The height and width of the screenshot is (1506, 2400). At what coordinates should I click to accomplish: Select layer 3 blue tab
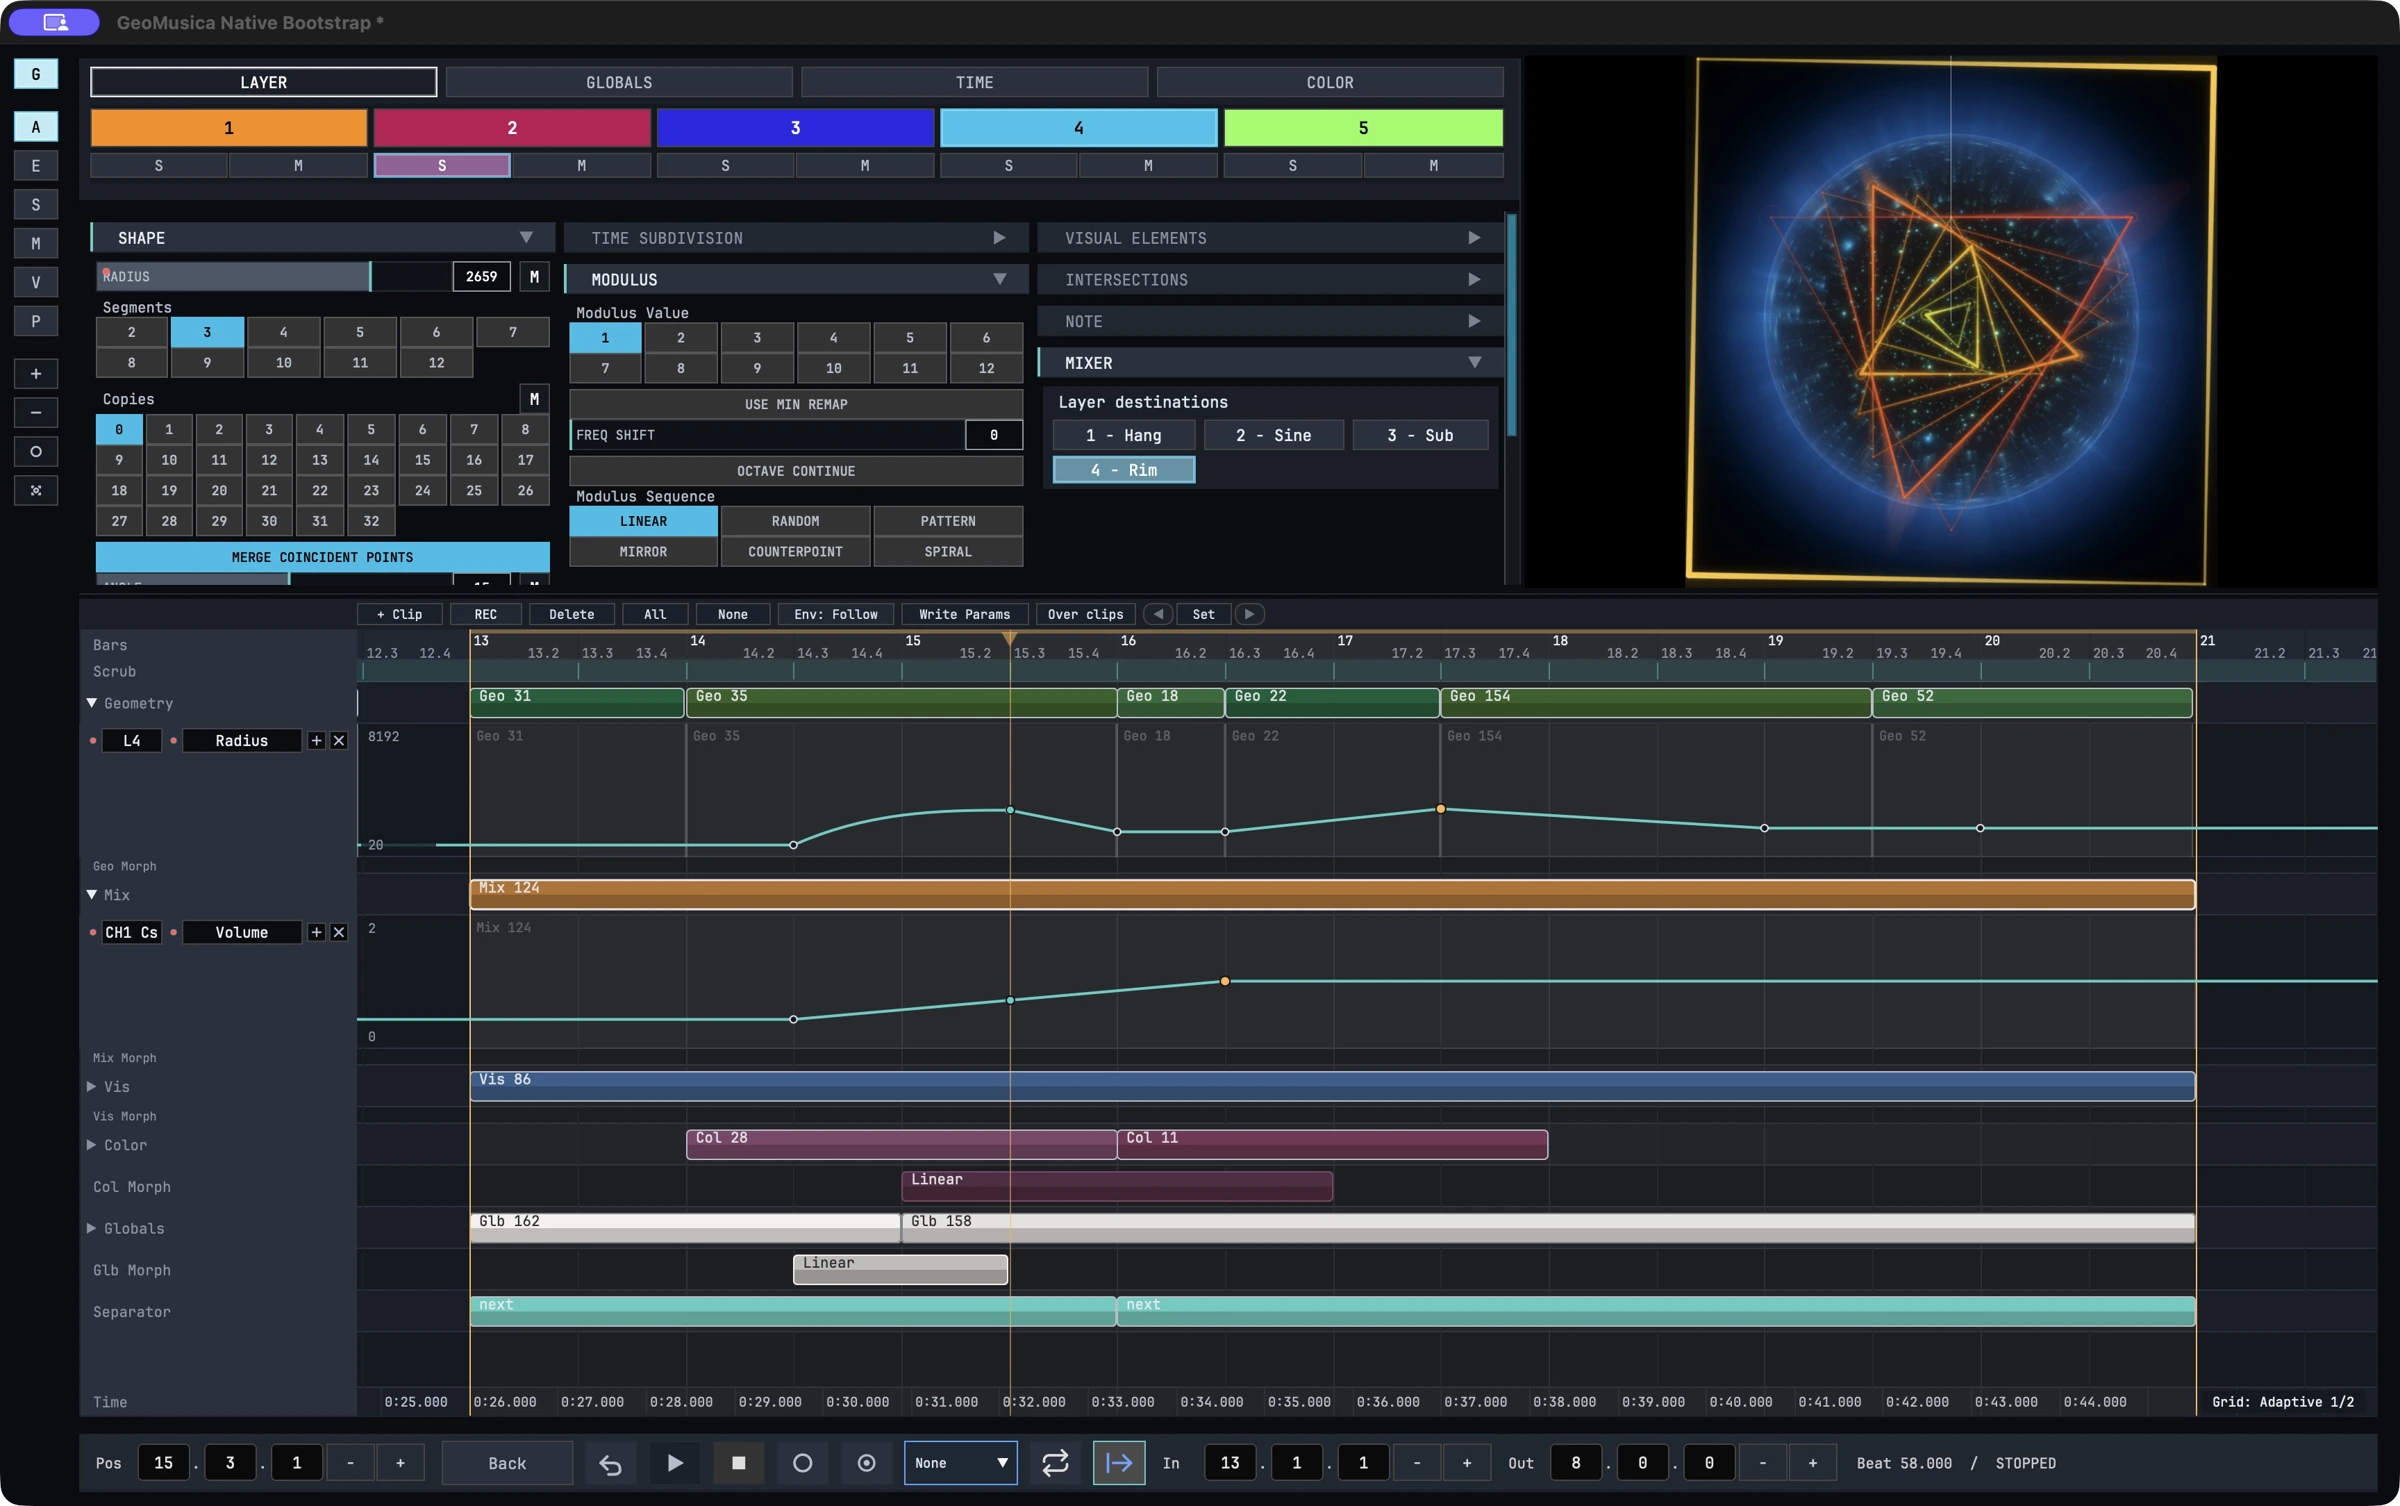click(x=795, y=128)
